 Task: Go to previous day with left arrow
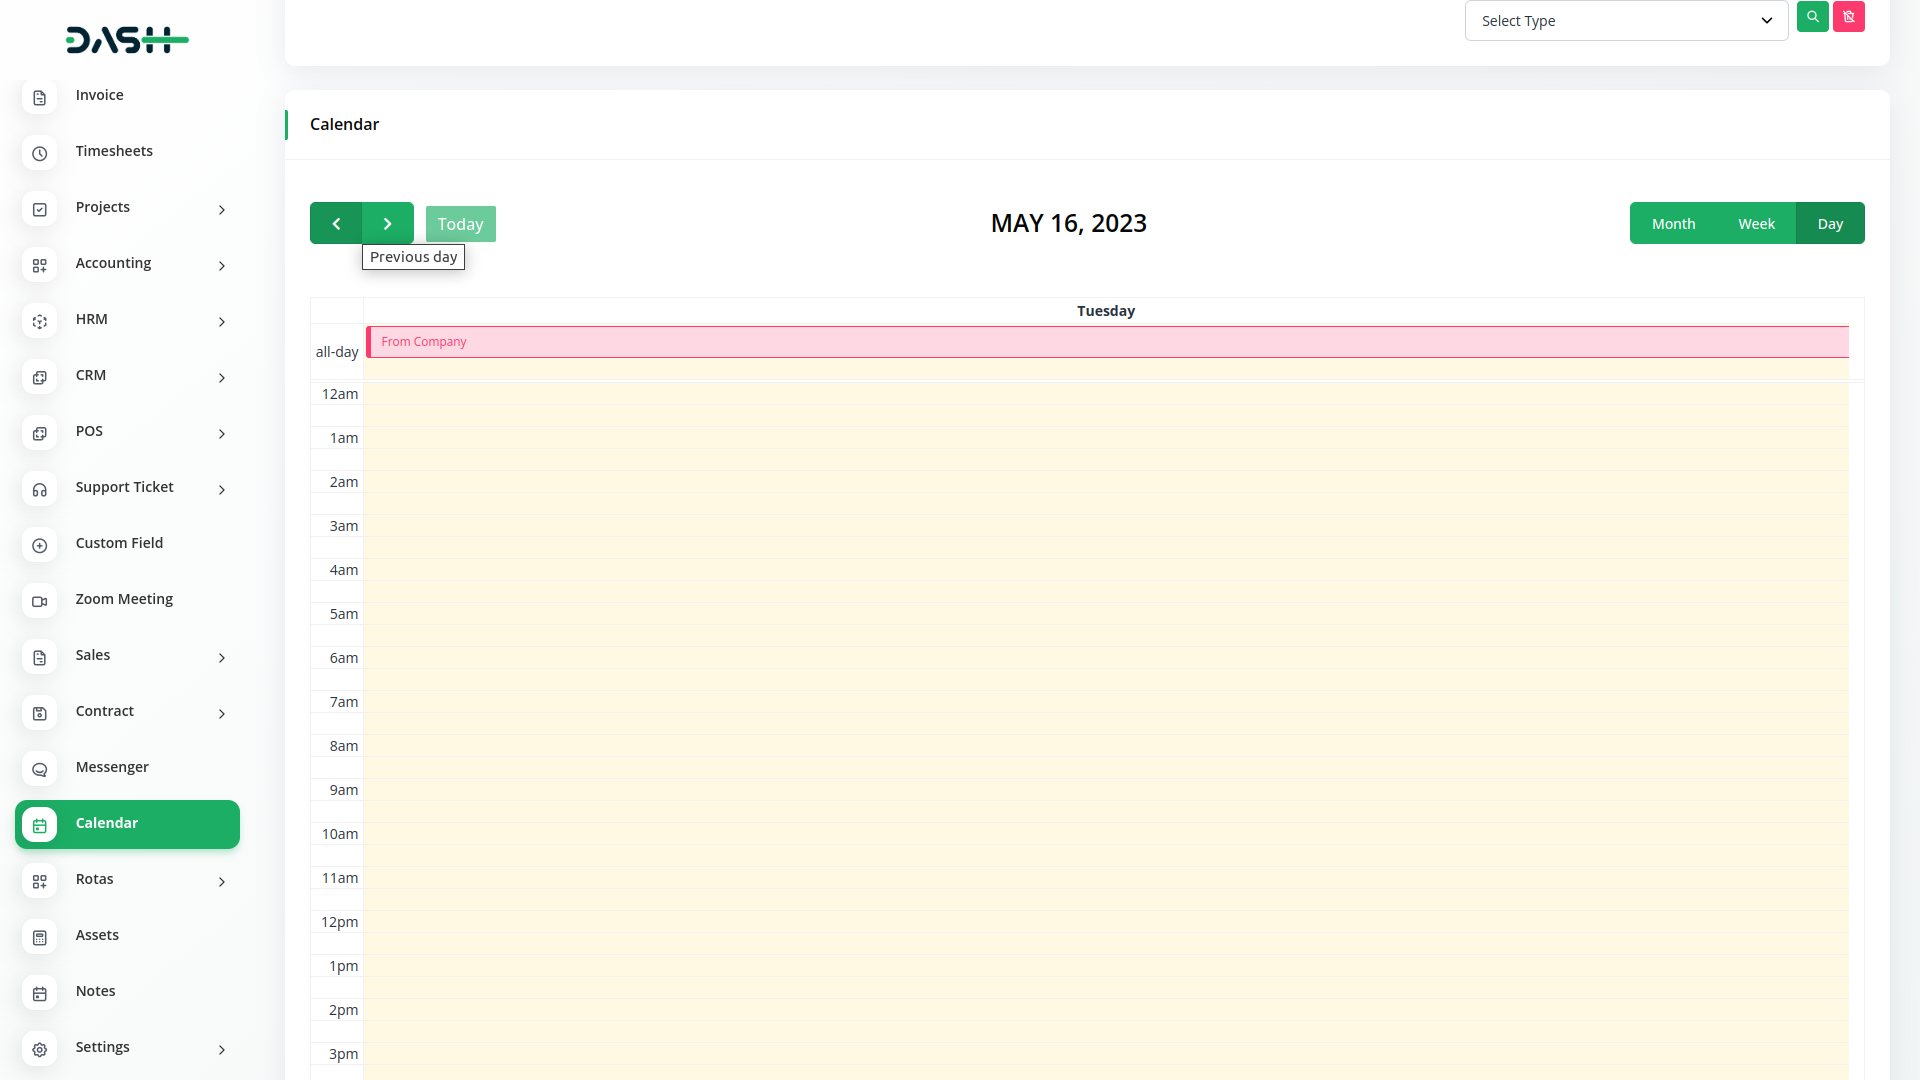click(x=336, y=223)
